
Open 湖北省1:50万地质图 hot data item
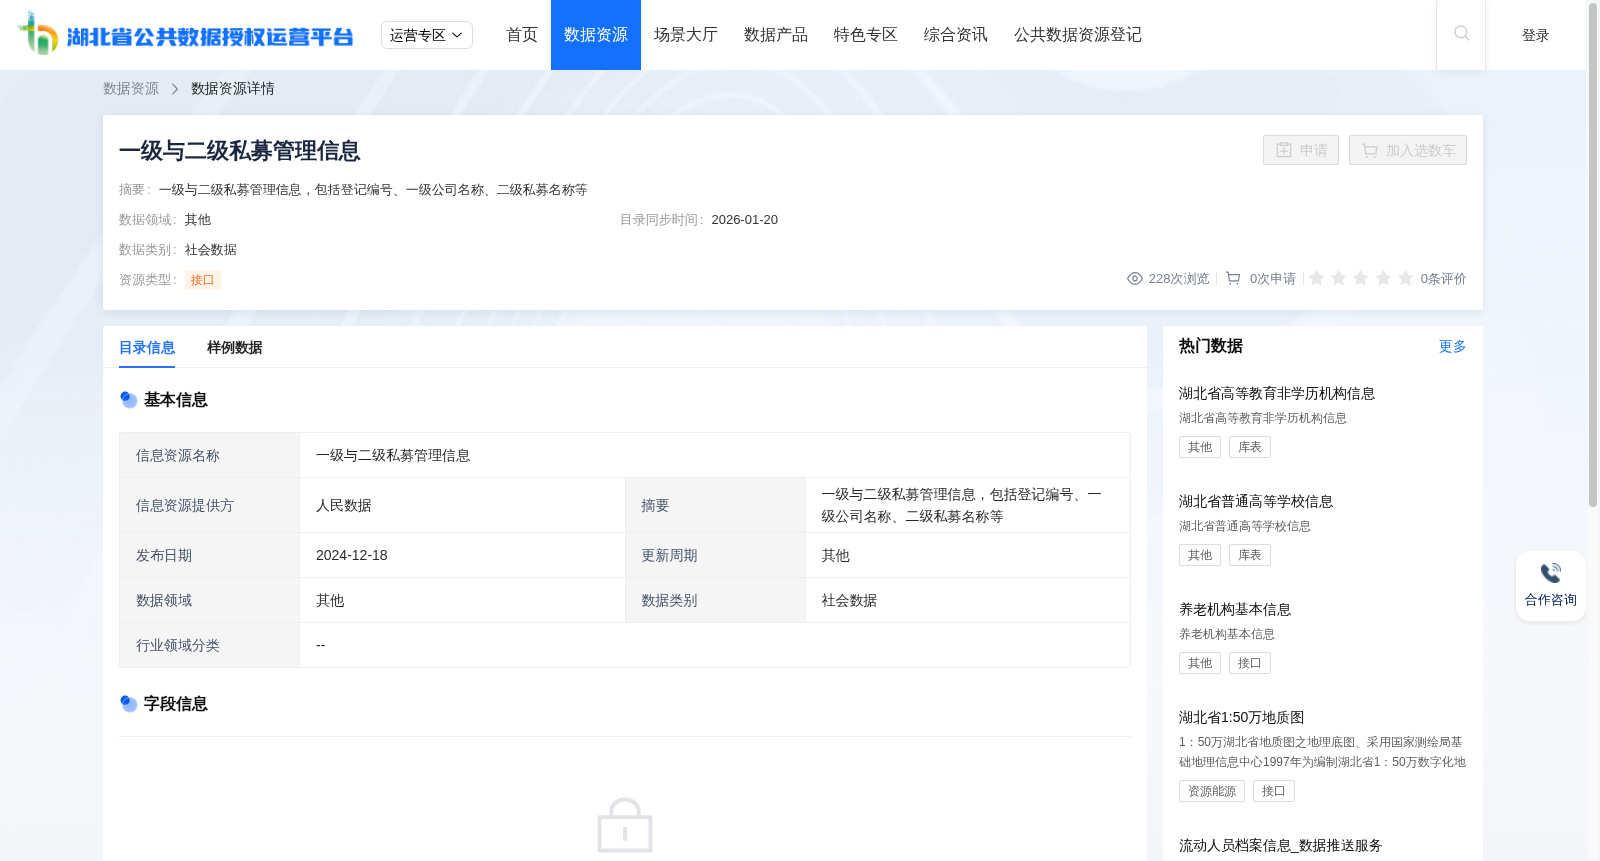[x=1242, y=718]
